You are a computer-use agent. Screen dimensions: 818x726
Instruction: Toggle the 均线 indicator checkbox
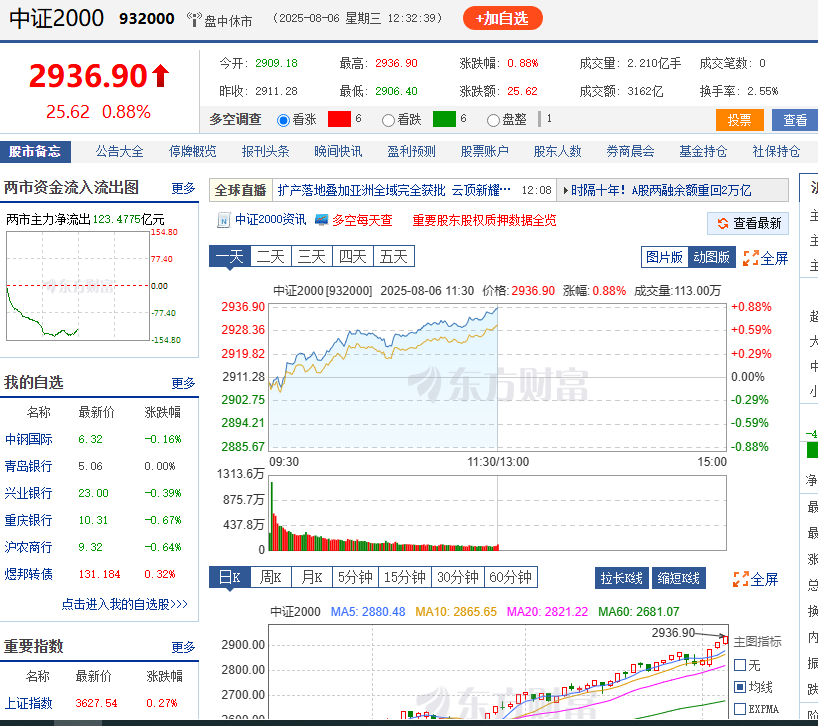[x=740, y=687]
